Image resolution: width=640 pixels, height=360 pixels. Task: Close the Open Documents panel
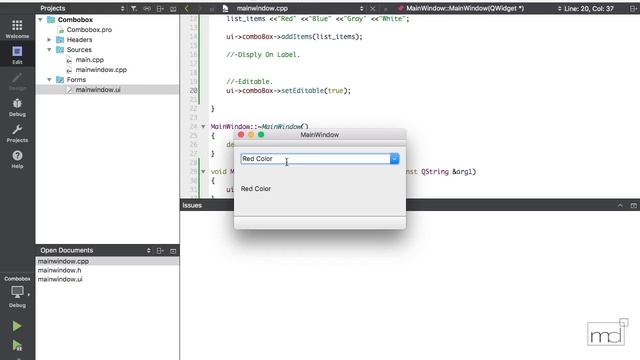173,251
